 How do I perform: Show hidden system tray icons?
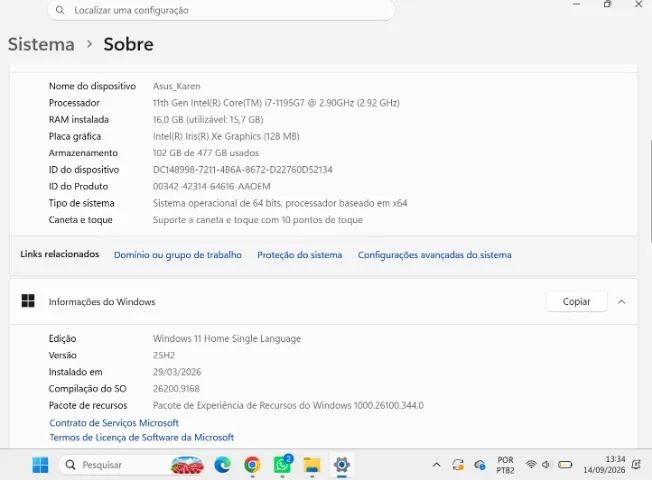click(x=436, y=465)
